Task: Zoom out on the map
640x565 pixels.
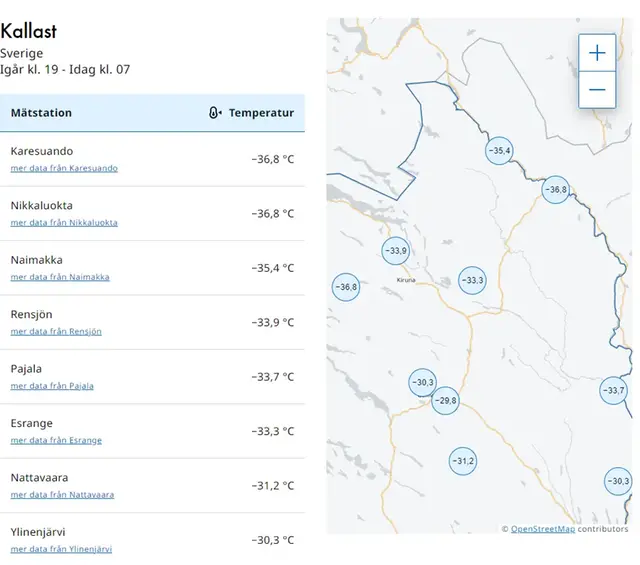Action: click(597, 90)
